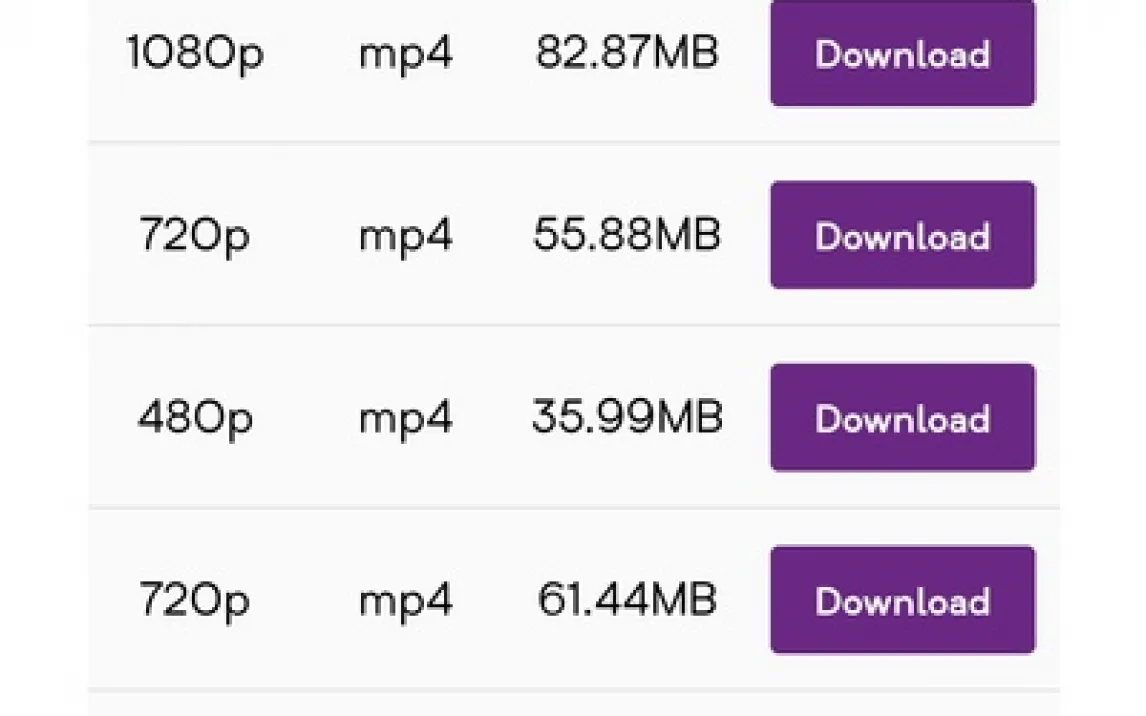This screenshot has width=1146, height=716.
Task: Download the 1080p mp4 video (82.87MB)
Action: (x=902, y=54)
